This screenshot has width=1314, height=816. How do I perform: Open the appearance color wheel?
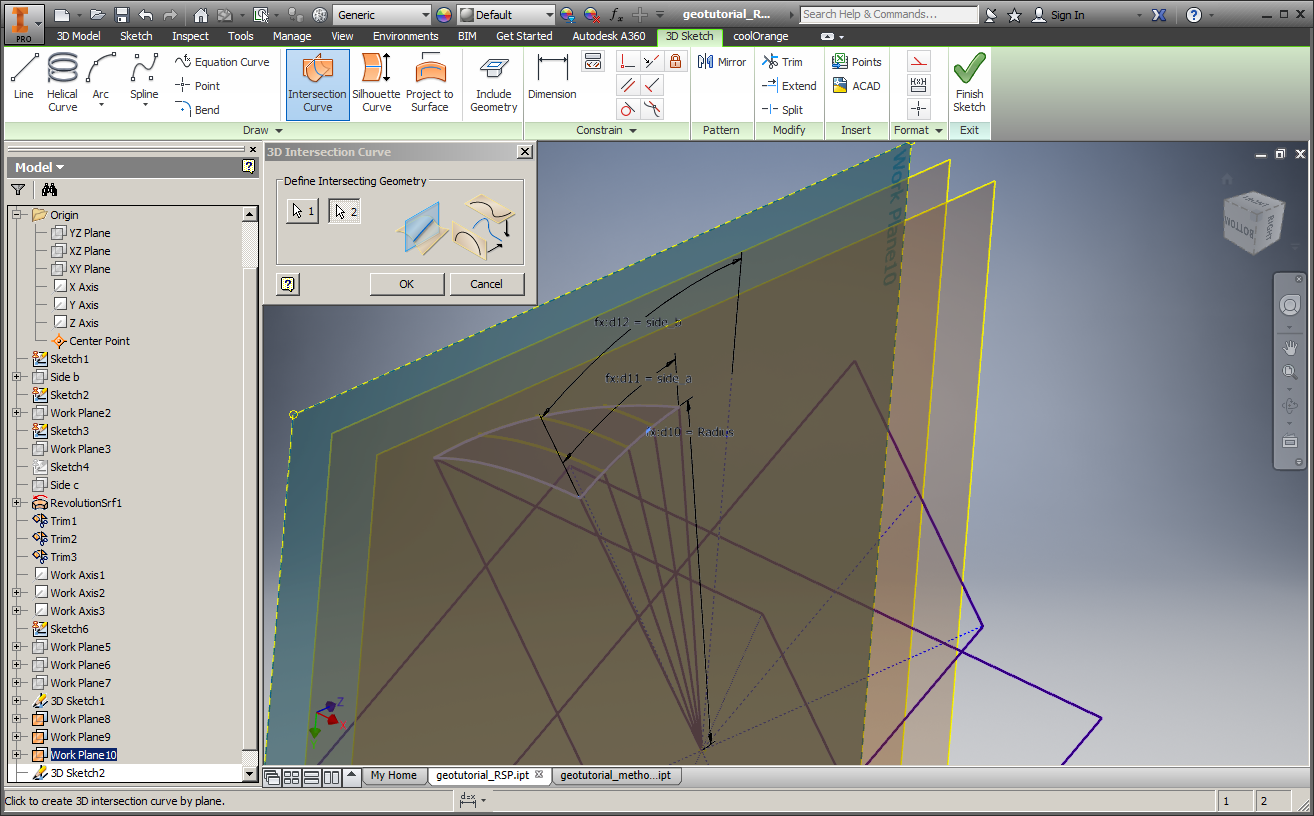click(x=444, y=15)
